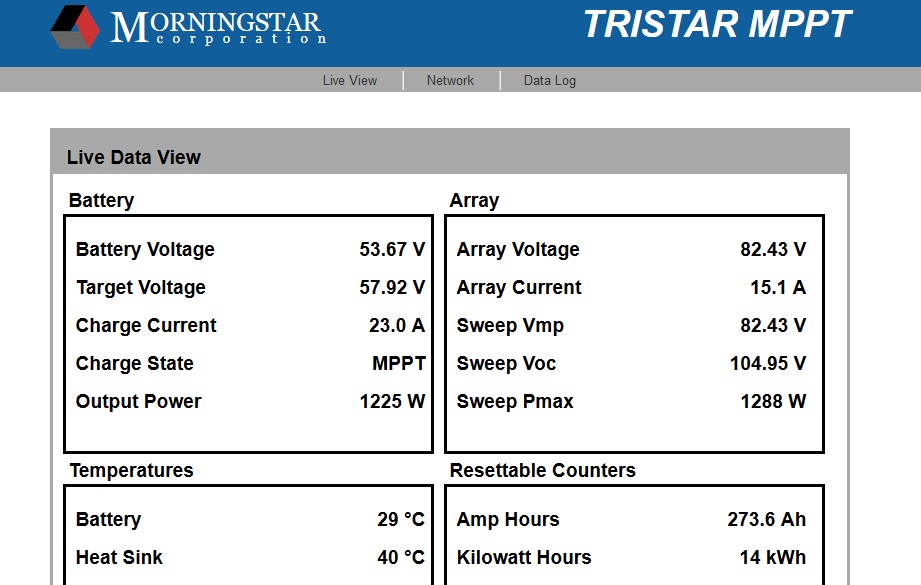Click the Battery Voltage label
The width and height of the screenshot is (921, 585).
tap(145, 250)
